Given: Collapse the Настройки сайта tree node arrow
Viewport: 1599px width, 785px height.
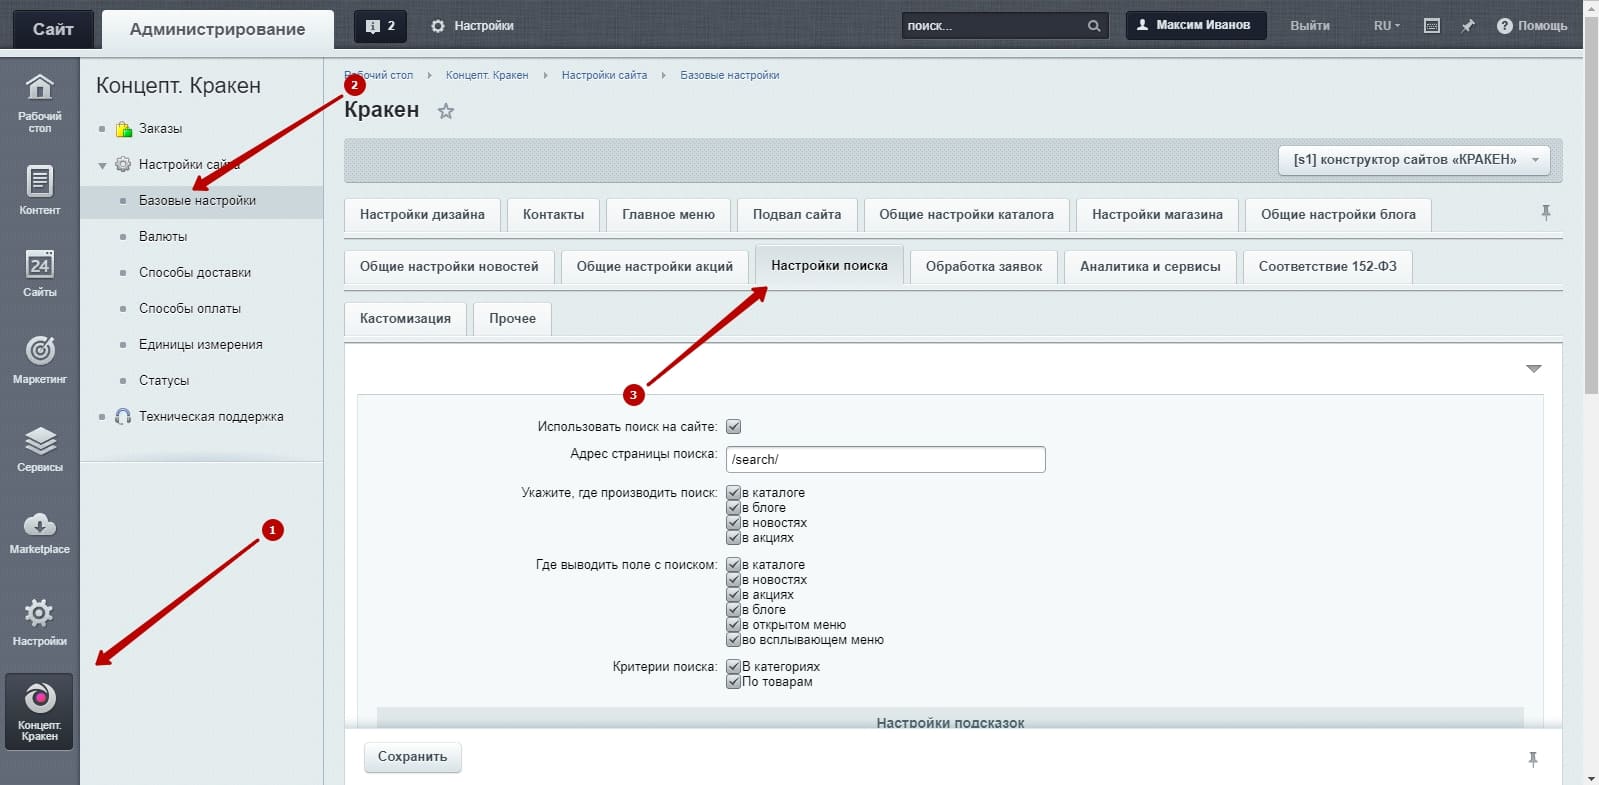Looking at the screenshot, I should 102,166.
